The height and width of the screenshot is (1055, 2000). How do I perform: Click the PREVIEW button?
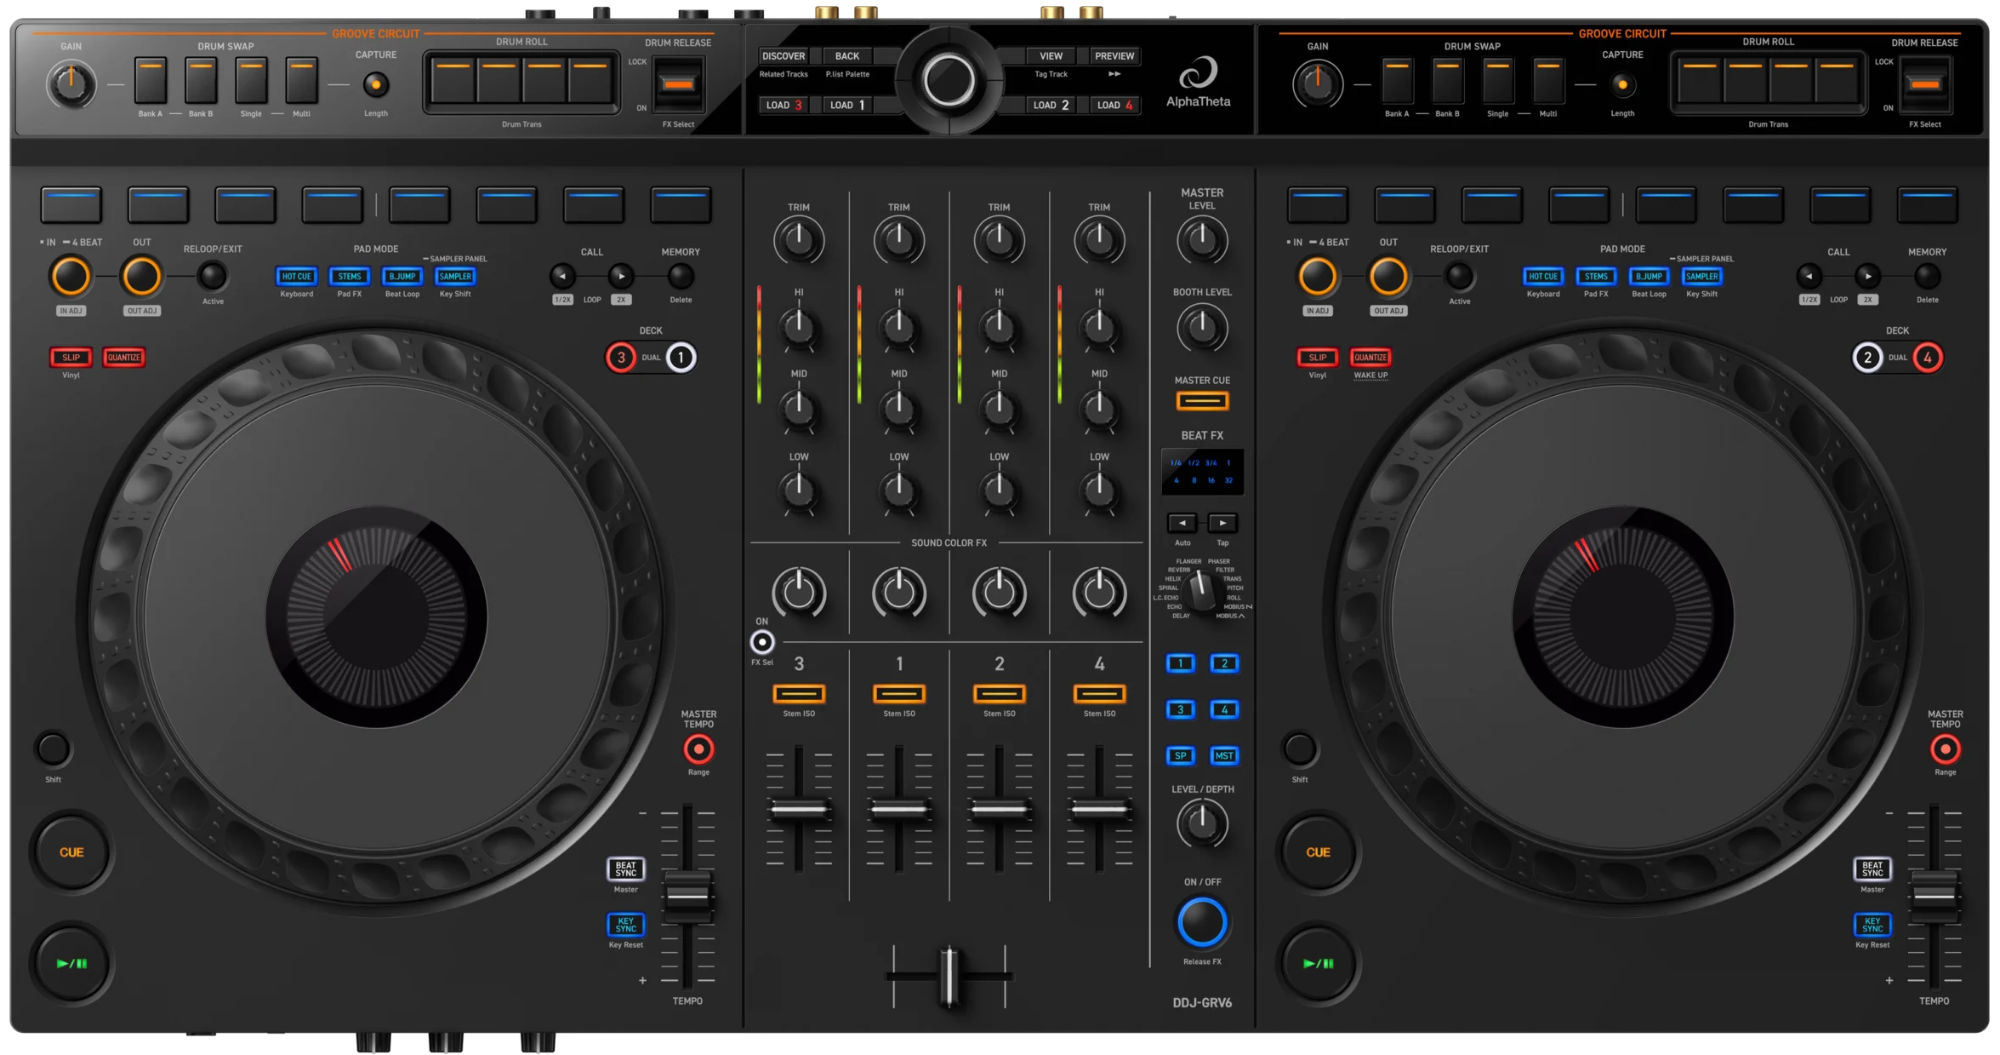[x=1114, y=56]
